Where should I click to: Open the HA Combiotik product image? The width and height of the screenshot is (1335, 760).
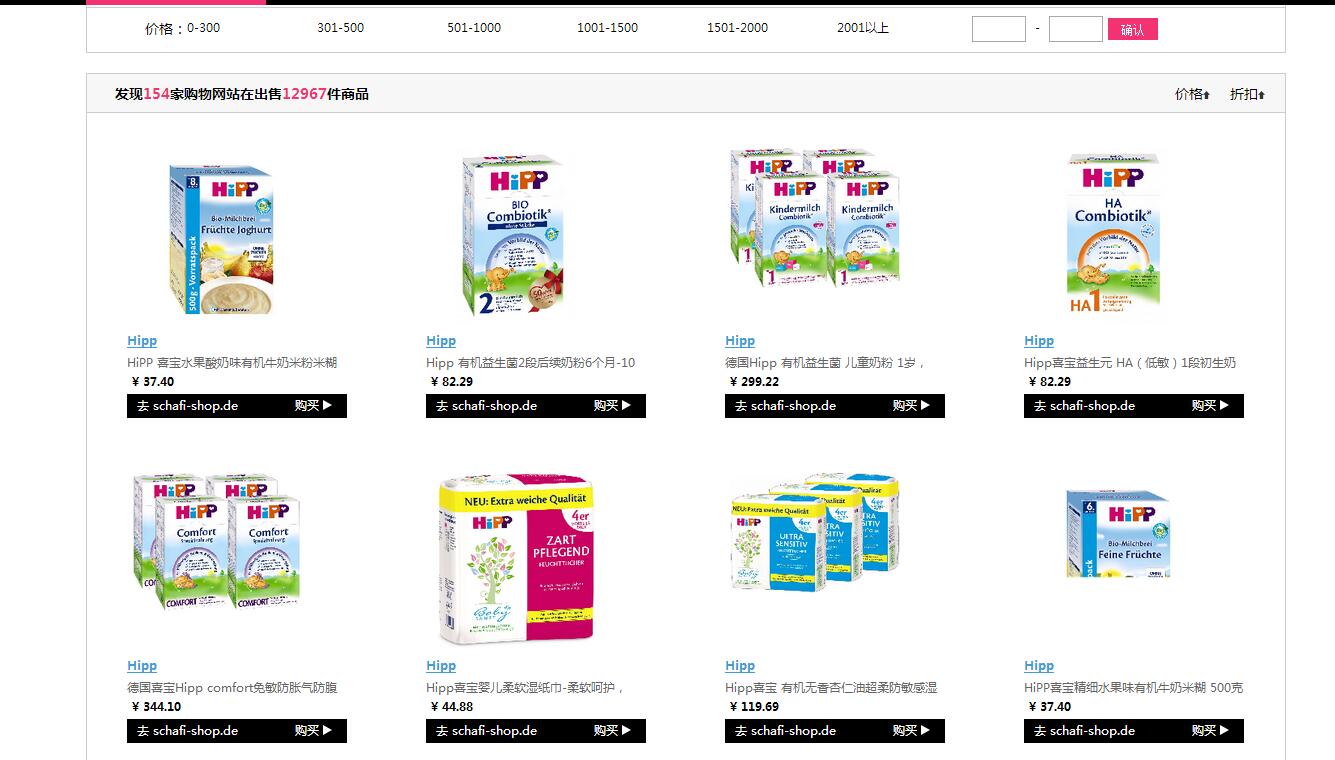pyautogui.click(x=1113, y=235)
